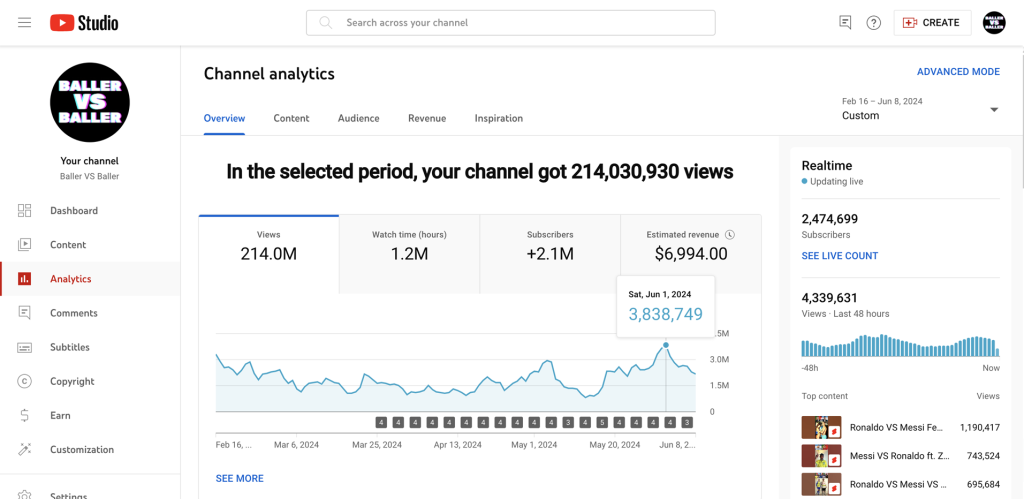Click the last 48 hours realtime bar chart
Screen dimensions: 1024x499
[899, 345]
